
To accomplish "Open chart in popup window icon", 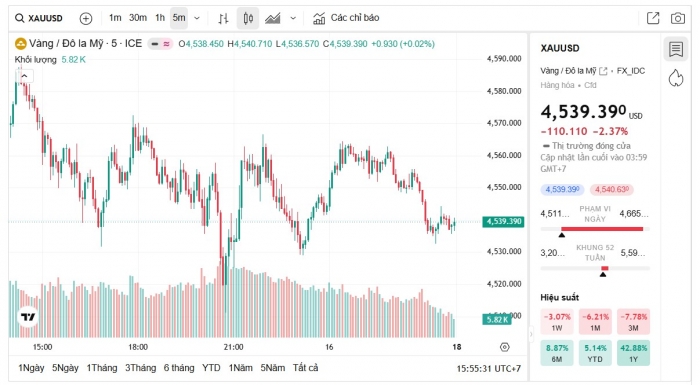I will pyautogui.click(x=653, y=18).
